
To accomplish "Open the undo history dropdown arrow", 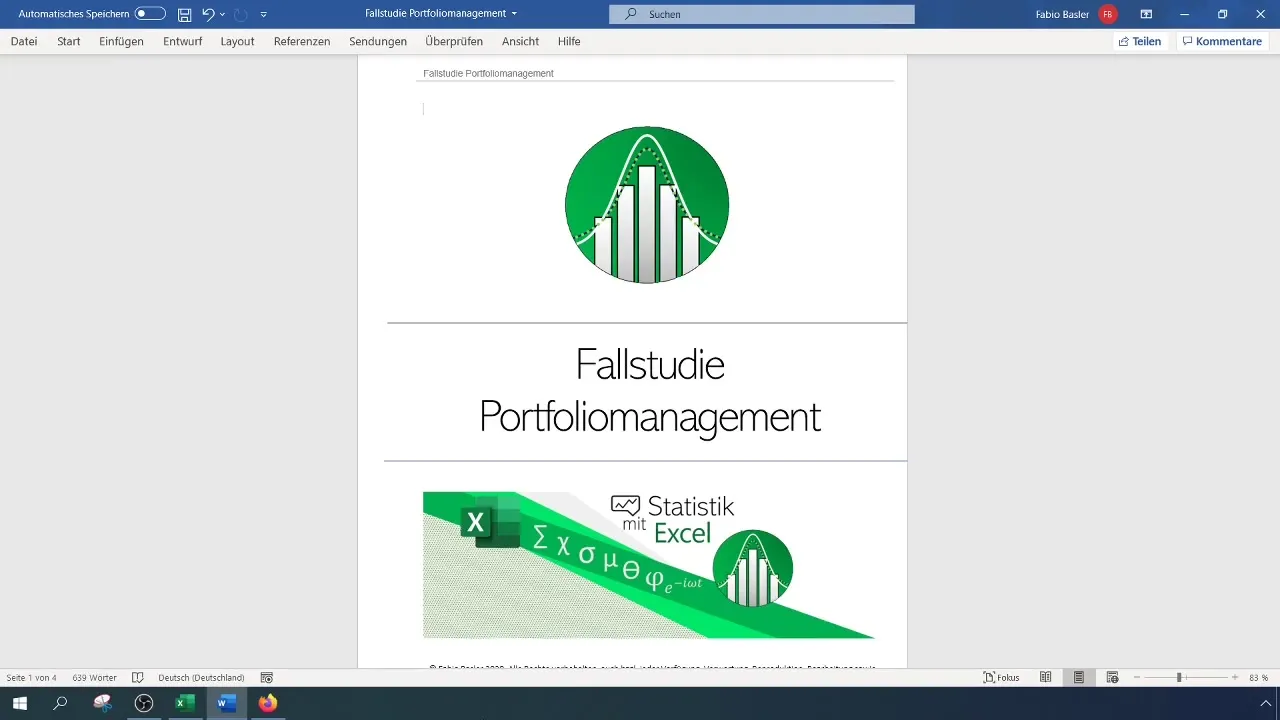I will coord(222,14).
